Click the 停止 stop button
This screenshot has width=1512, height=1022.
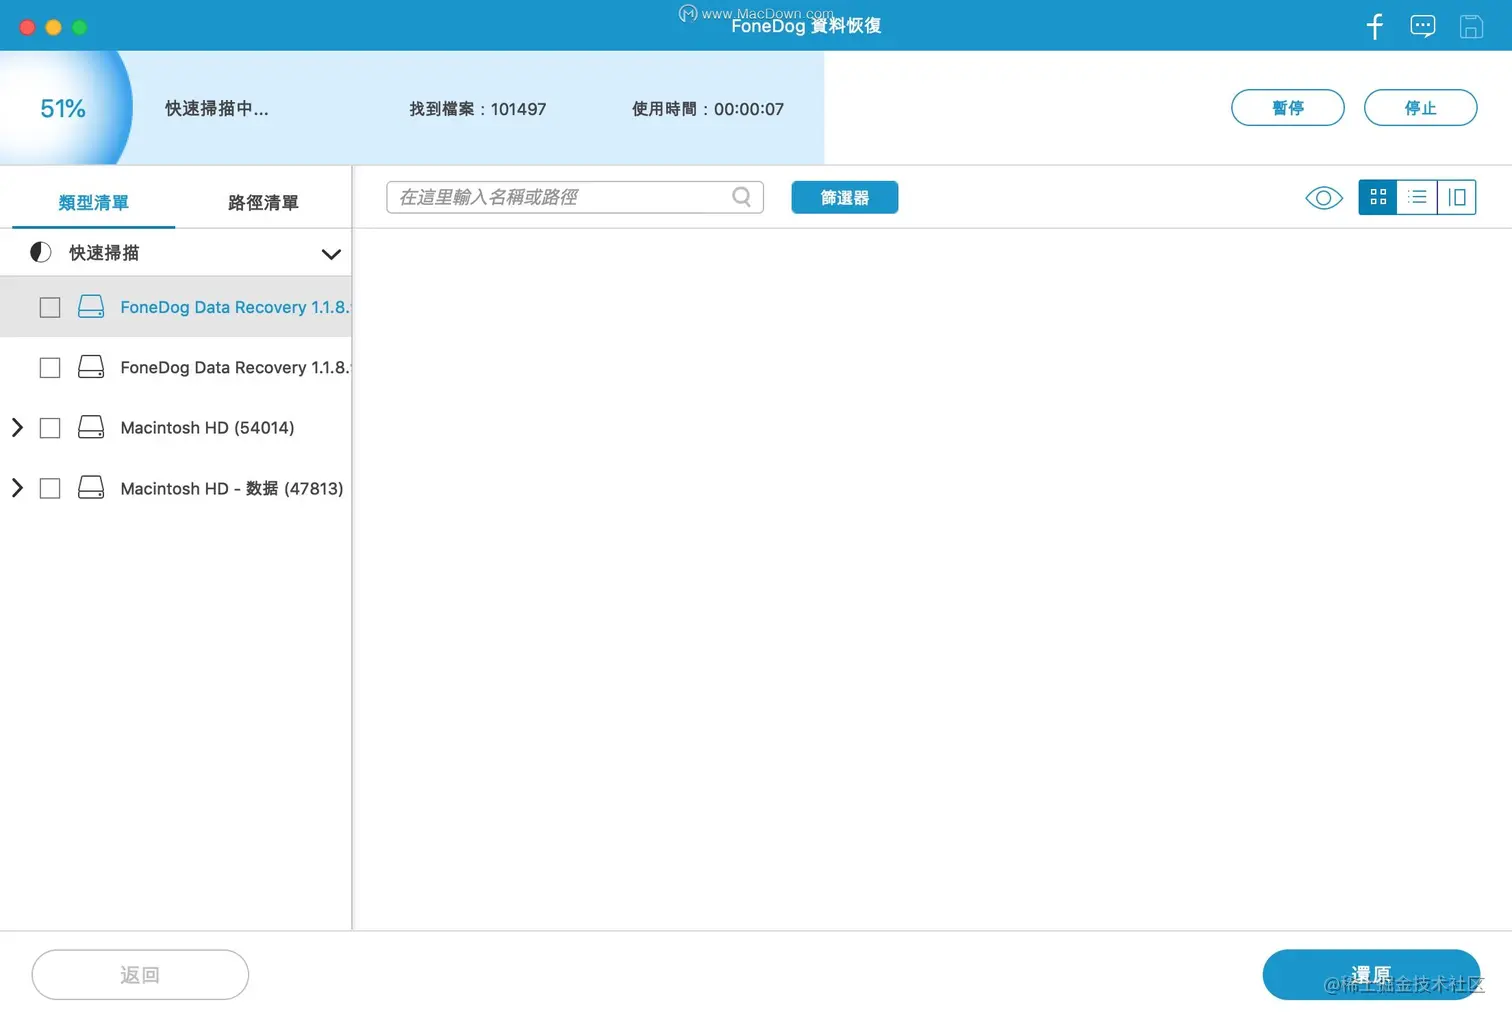coord(1420,108)
